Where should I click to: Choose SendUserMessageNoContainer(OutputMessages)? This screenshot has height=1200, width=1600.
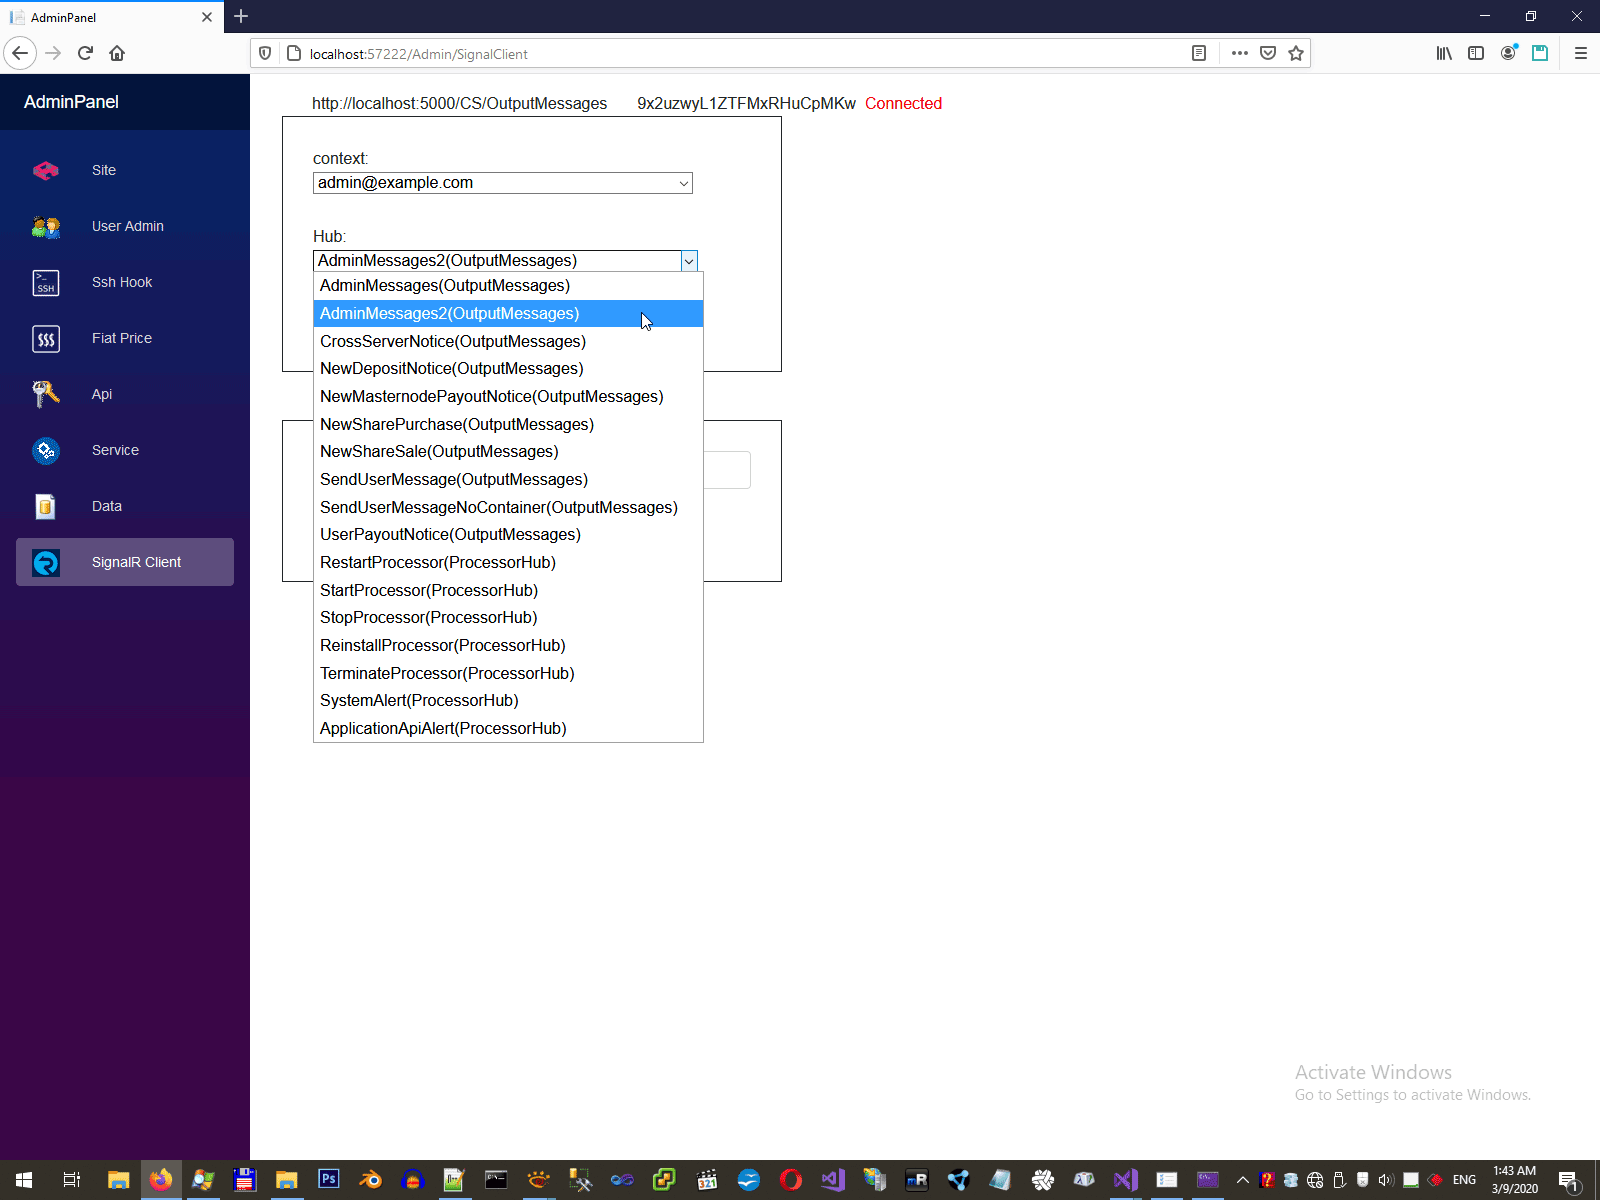(x=508, y=507)
